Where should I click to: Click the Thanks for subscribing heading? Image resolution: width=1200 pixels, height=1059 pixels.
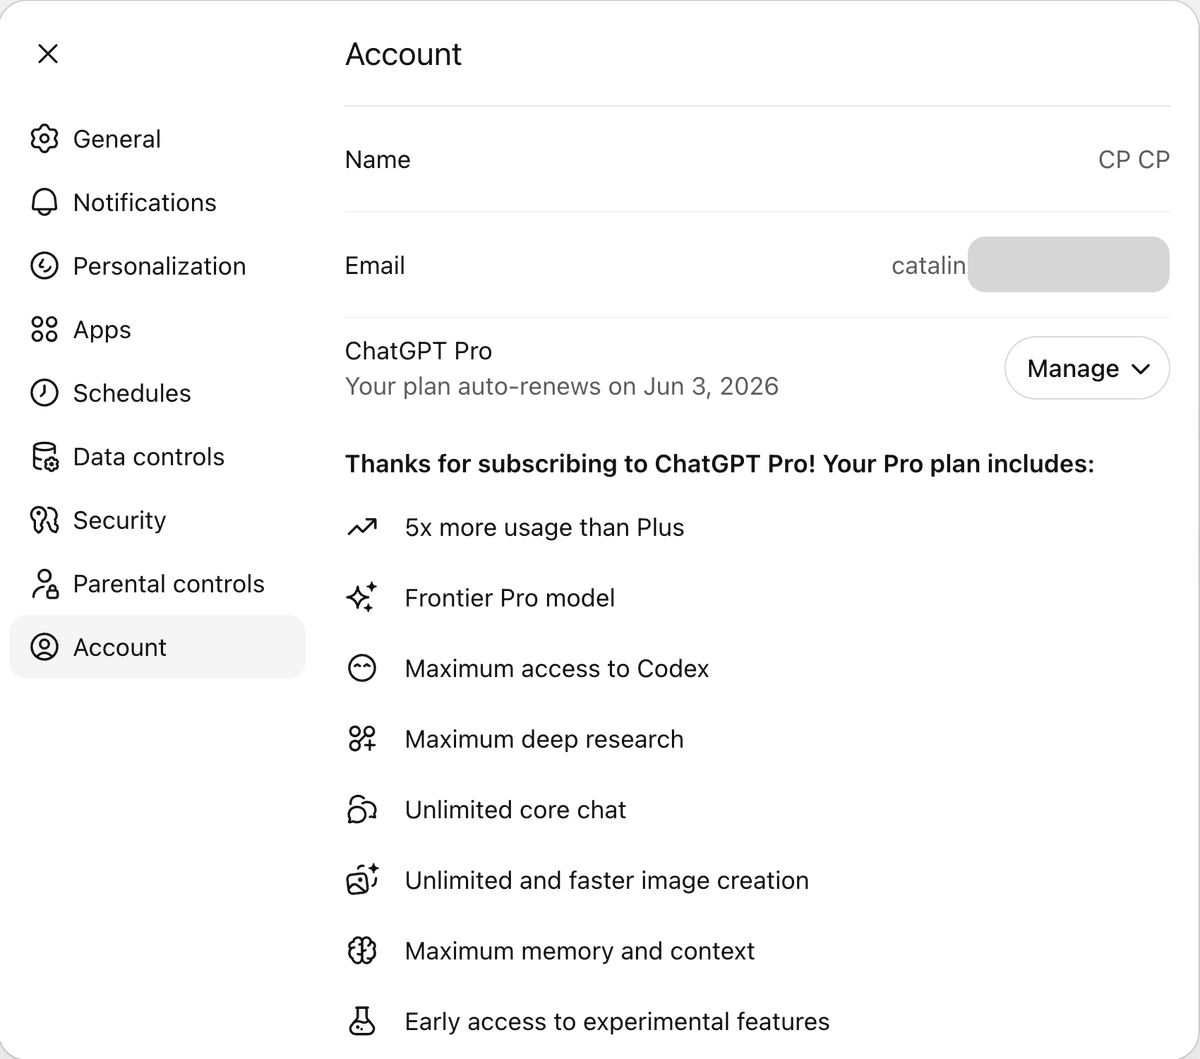click(x=719, y=464)
